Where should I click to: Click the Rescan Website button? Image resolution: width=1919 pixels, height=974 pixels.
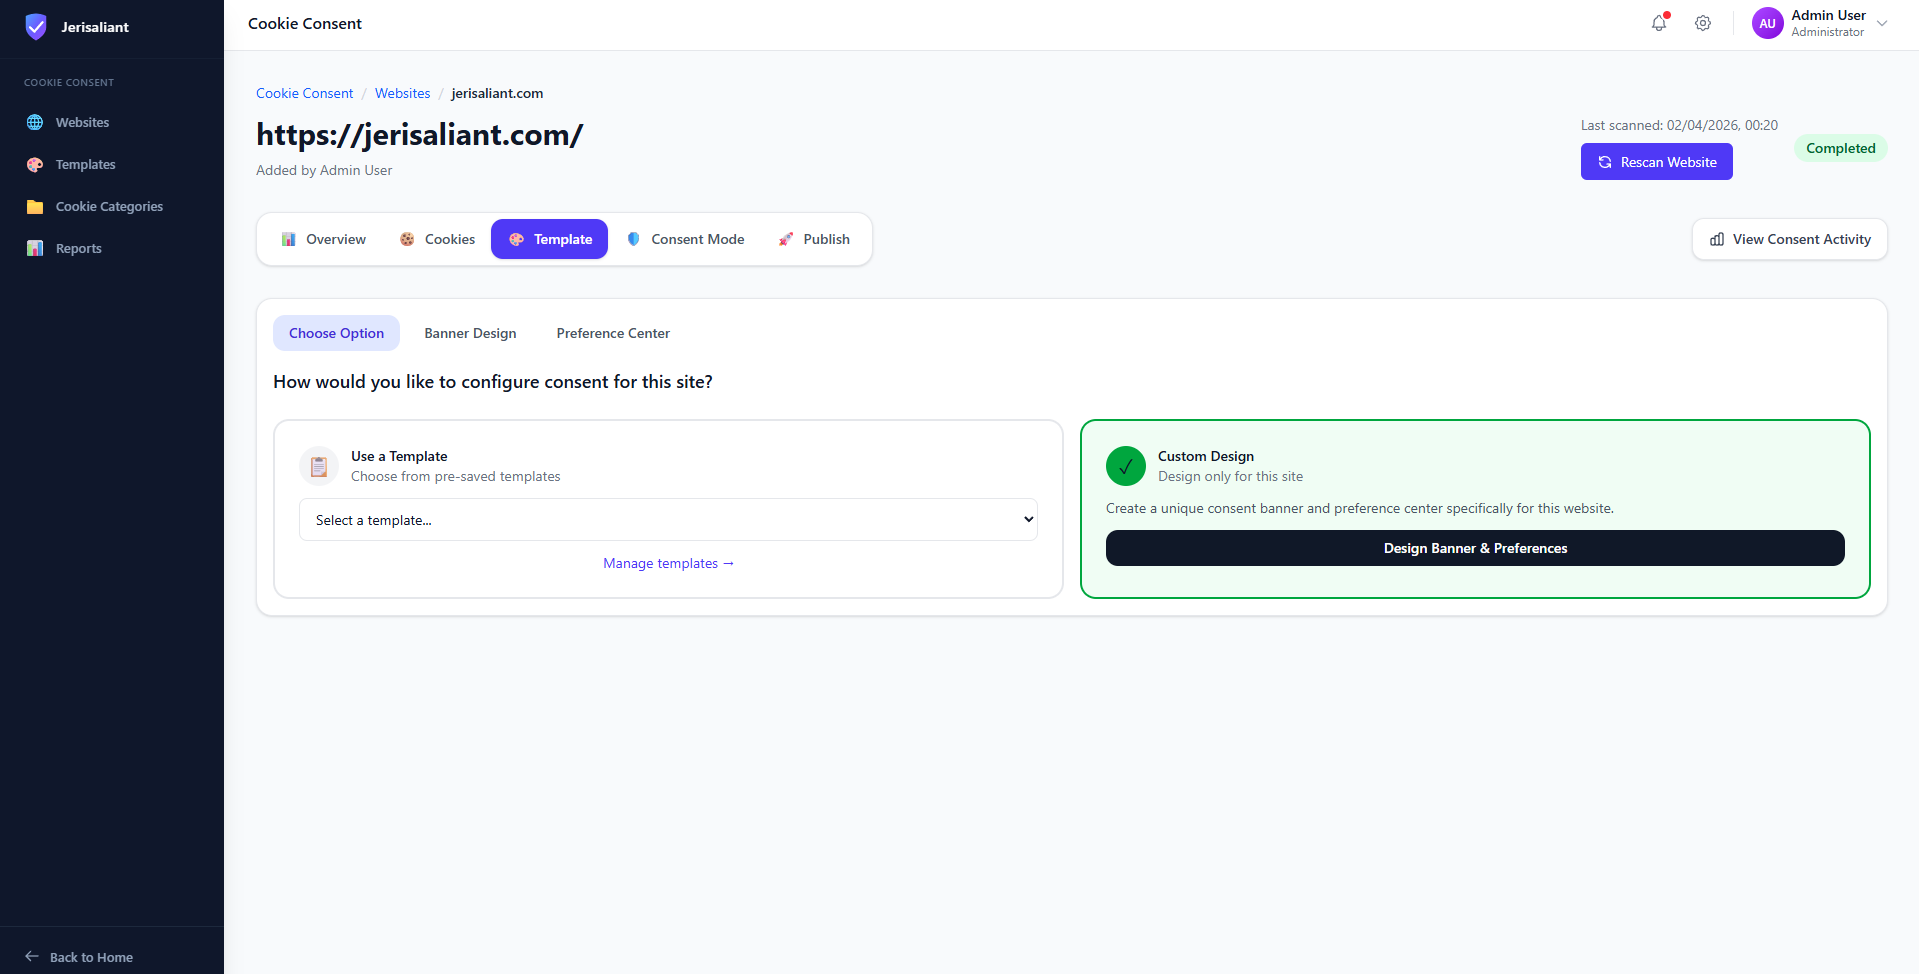click(1656, 162)
